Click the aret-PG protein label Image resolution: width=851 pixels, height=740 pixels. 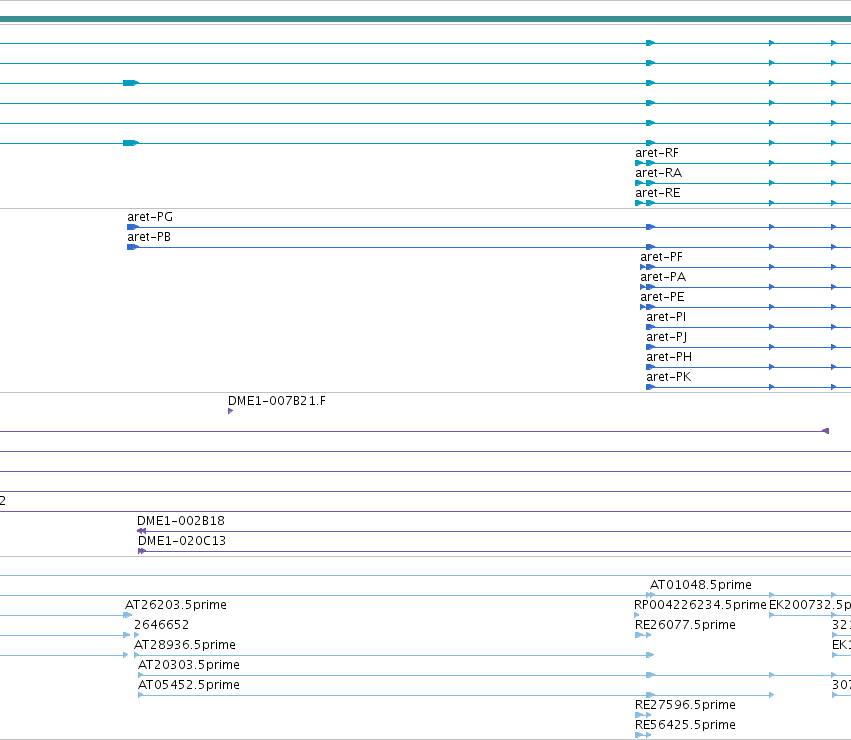[150, 217]
